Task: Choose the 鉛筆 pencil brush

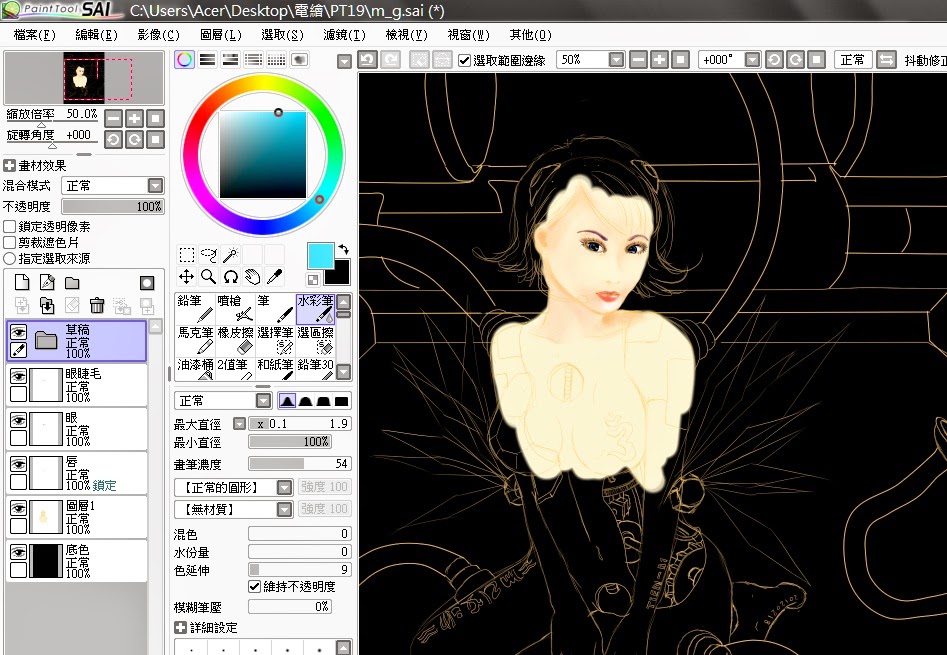Action: pyautogui.click(x=195, y=309)
